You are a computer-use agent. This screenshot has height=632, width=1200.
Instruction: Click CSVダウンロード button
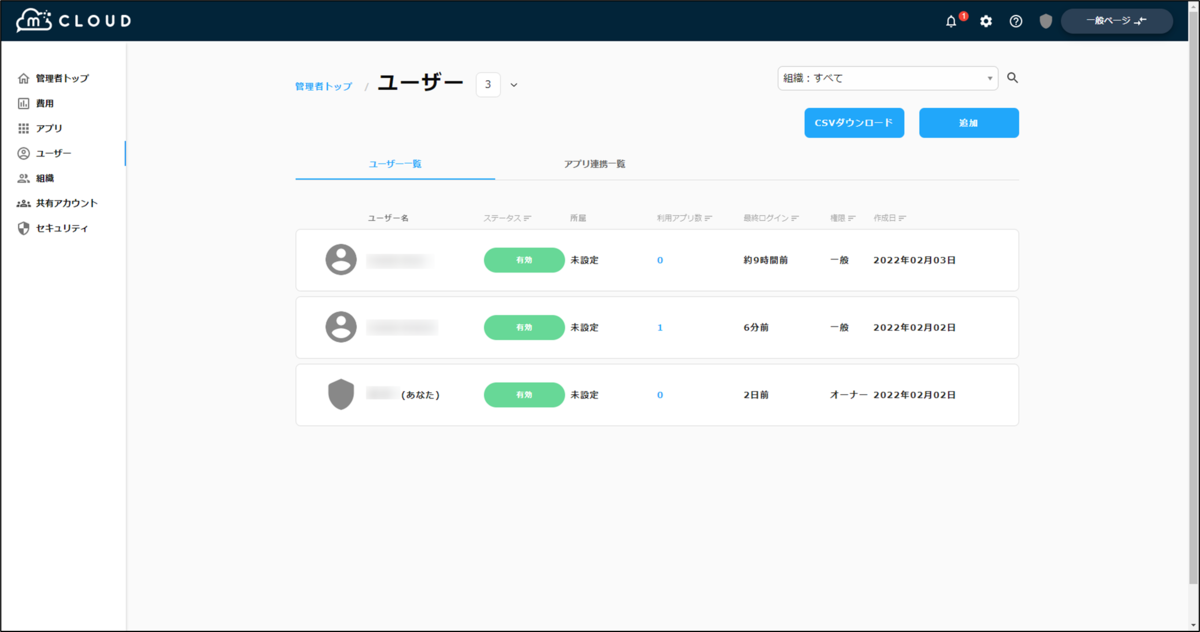(854, 123)
